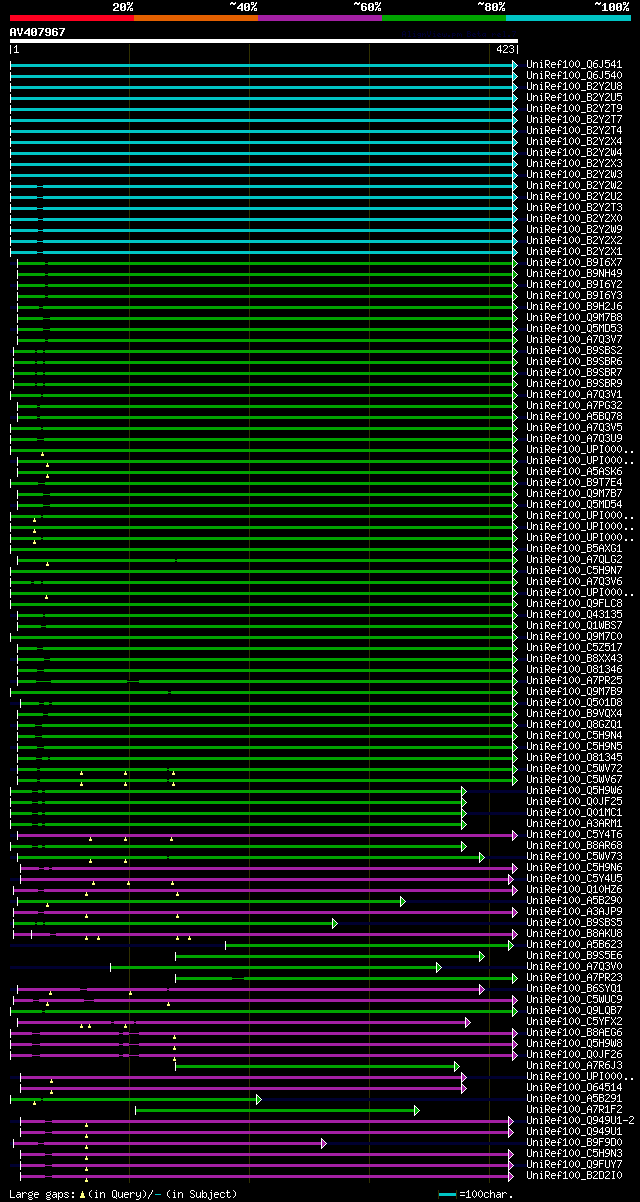Click the cyan ~100% identity legend segment

tap(568, 17)
